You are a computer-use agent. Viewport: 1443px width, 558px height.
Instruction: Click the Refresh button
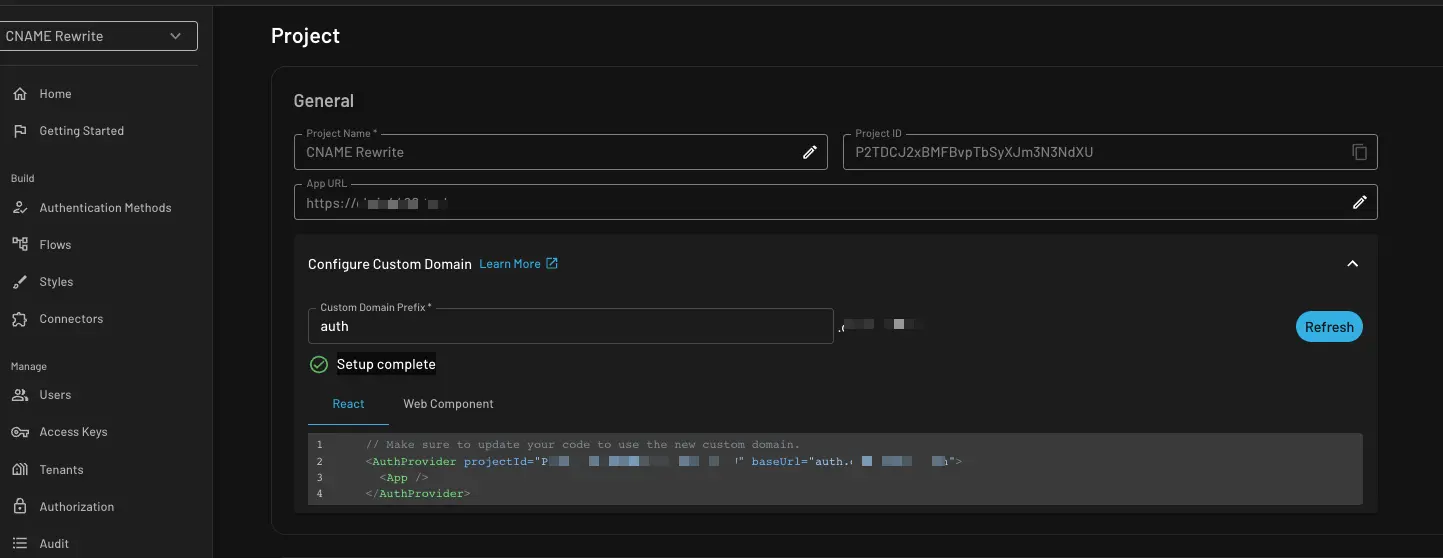(1329, 327)
